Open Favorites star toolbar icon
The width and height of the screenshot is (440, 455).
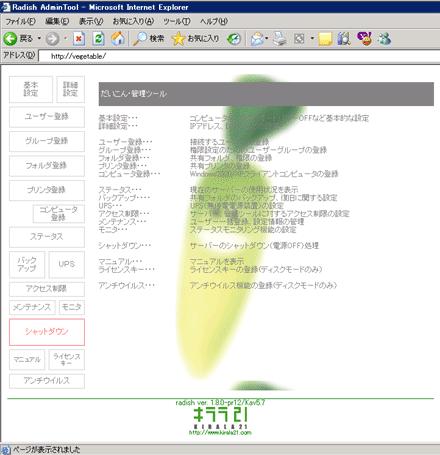178,39
